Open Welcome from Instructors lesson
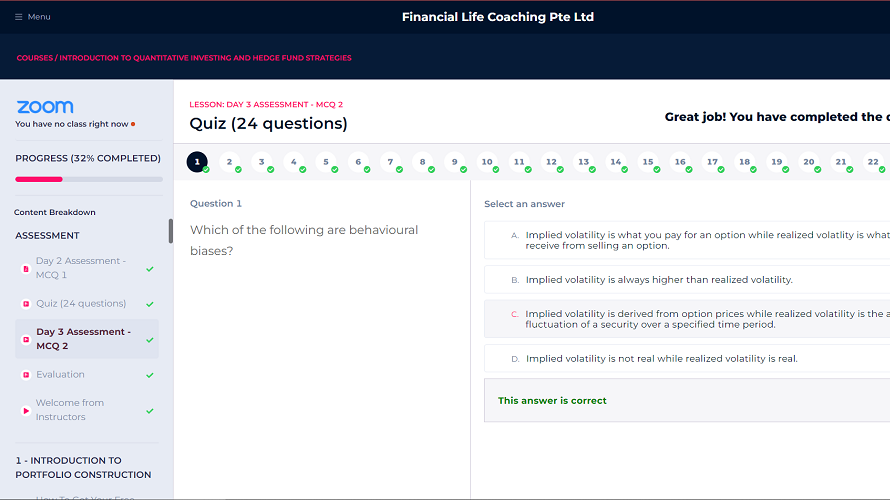Image resolution: width=890 pixels, height=500 pixels. point(70,410)
